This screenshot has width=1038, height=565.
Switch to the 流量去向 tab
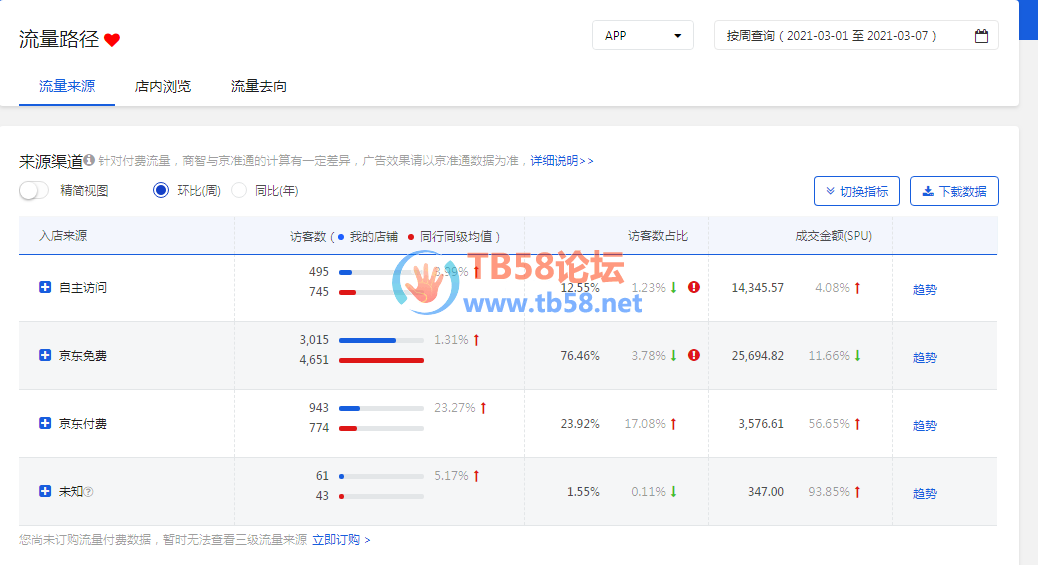(x=258, y=86)
